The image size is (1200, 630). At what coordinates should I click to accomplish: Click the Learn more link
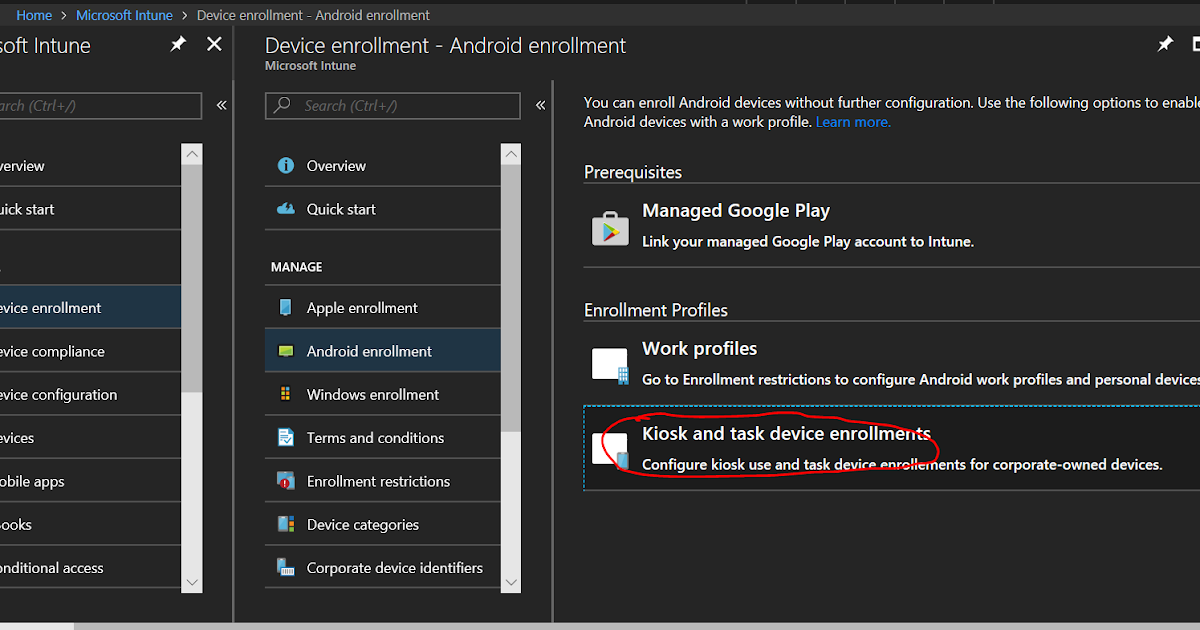852,121
